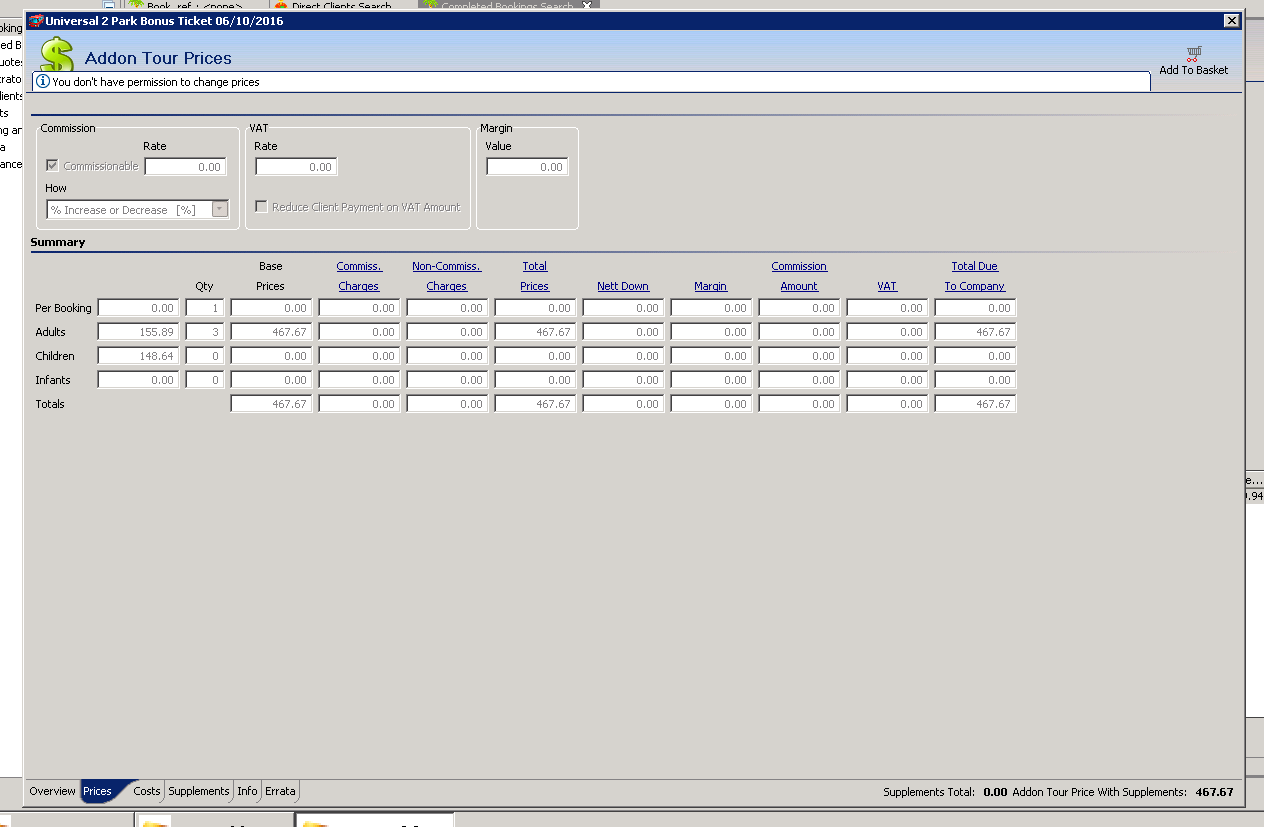
Task: Go to the Info tab
Action: [247, 791]
